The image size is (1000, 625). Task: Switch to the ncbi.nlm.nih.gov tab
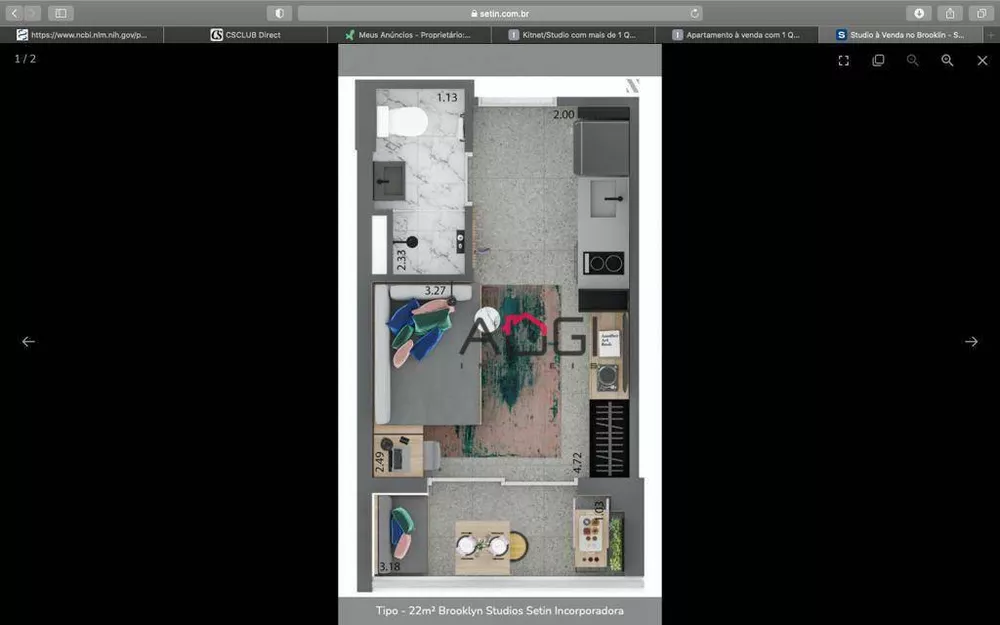tap(82, 34)
